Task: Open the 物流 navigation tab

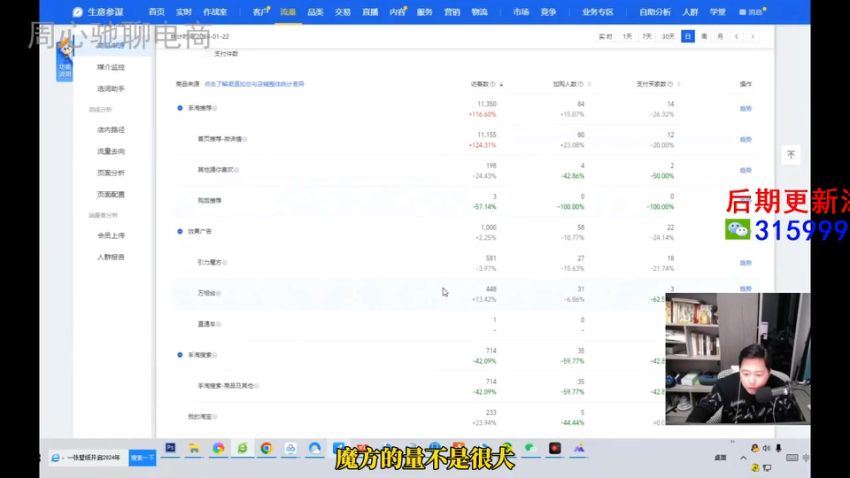Action: pos(479,12)
